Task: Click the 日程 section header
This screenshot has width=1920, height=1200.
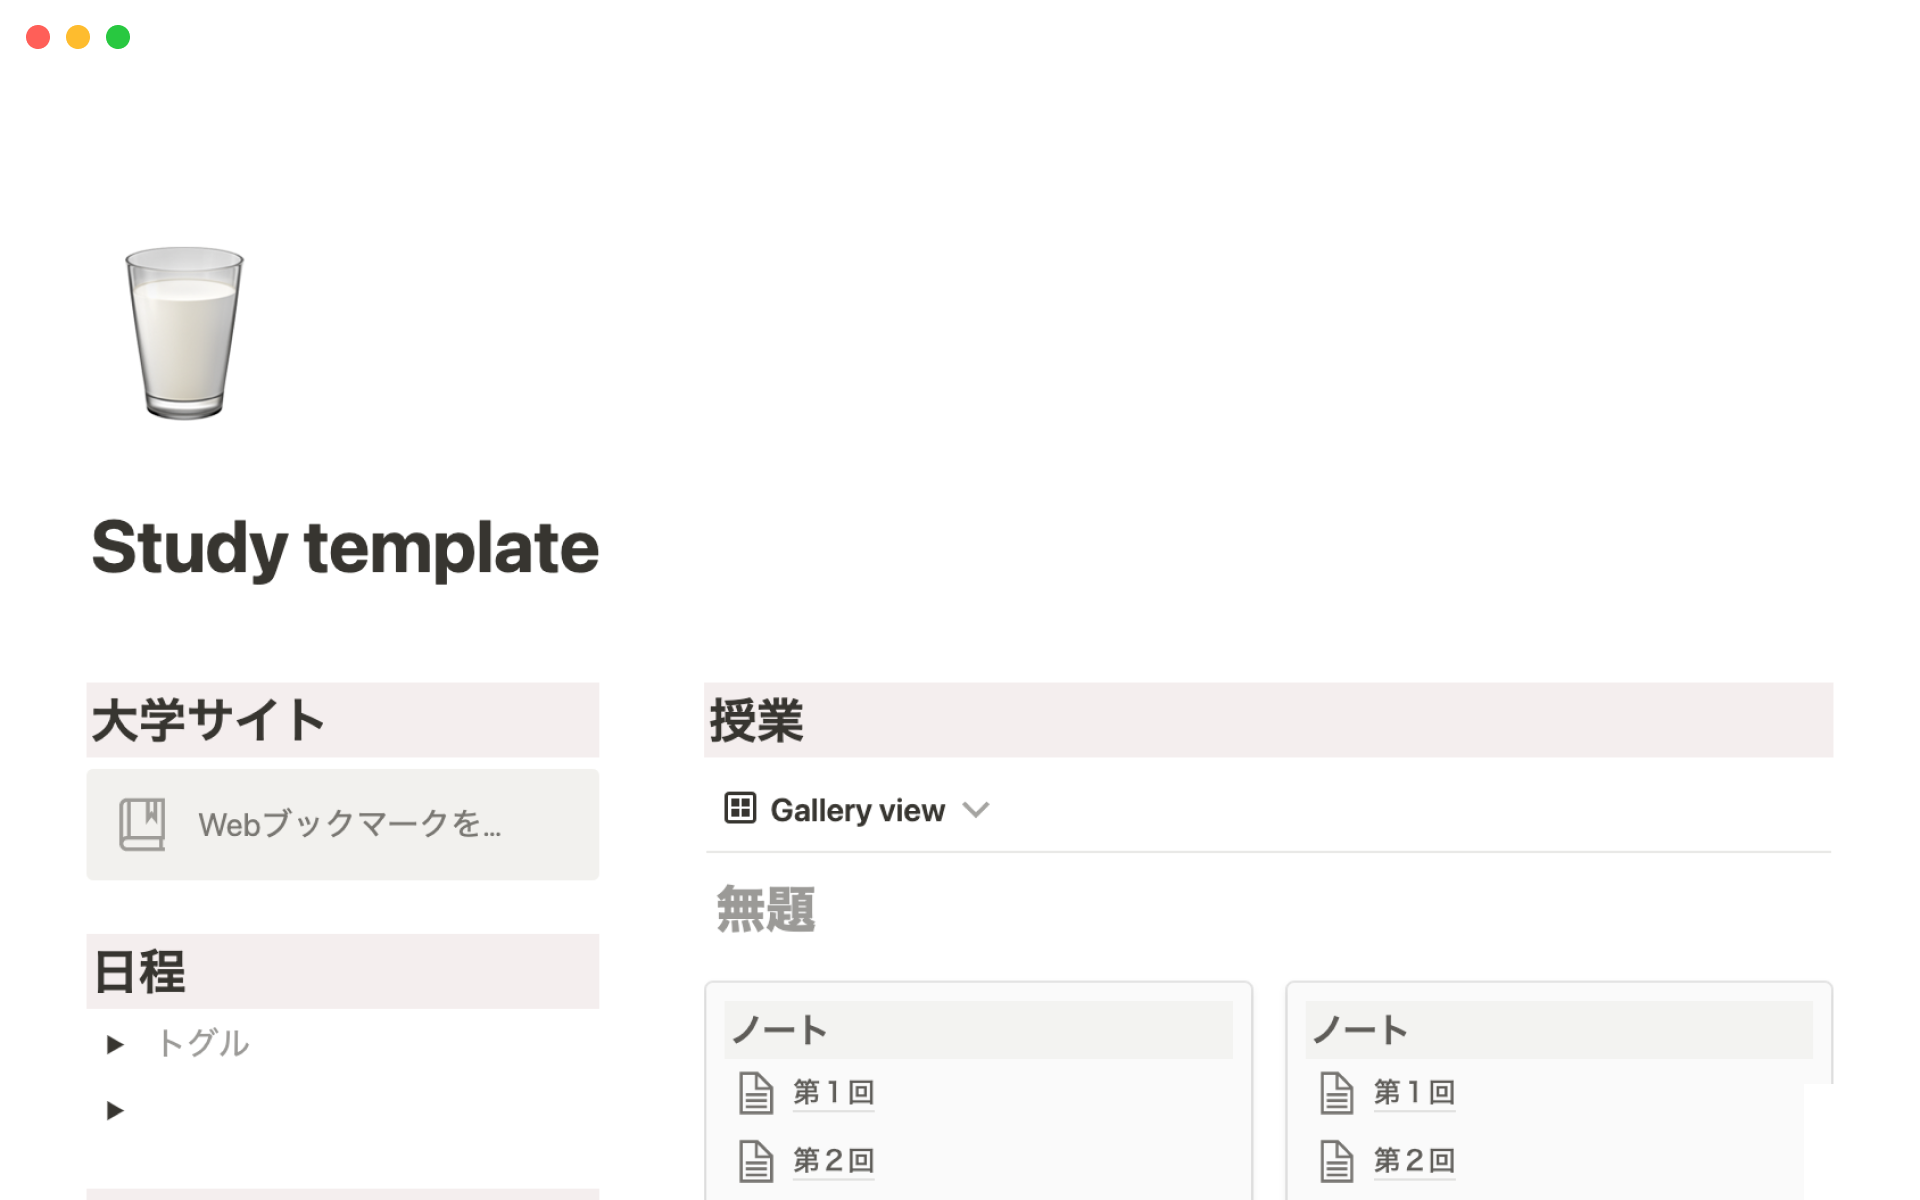Action: coord(138,971)
